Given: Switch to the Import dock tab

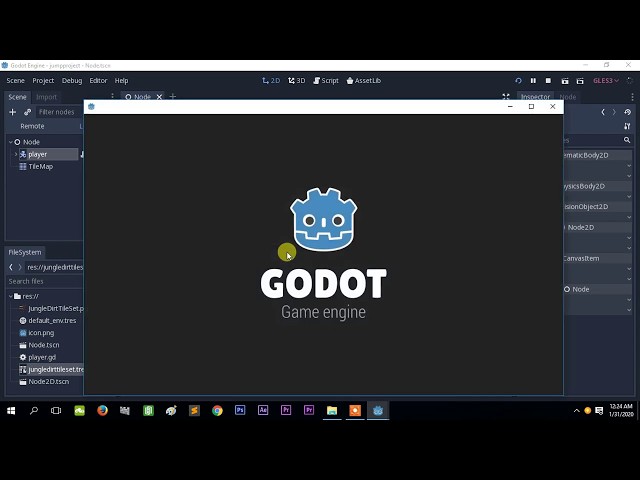Looking at the screenshot, I should (x=46, y=97).
